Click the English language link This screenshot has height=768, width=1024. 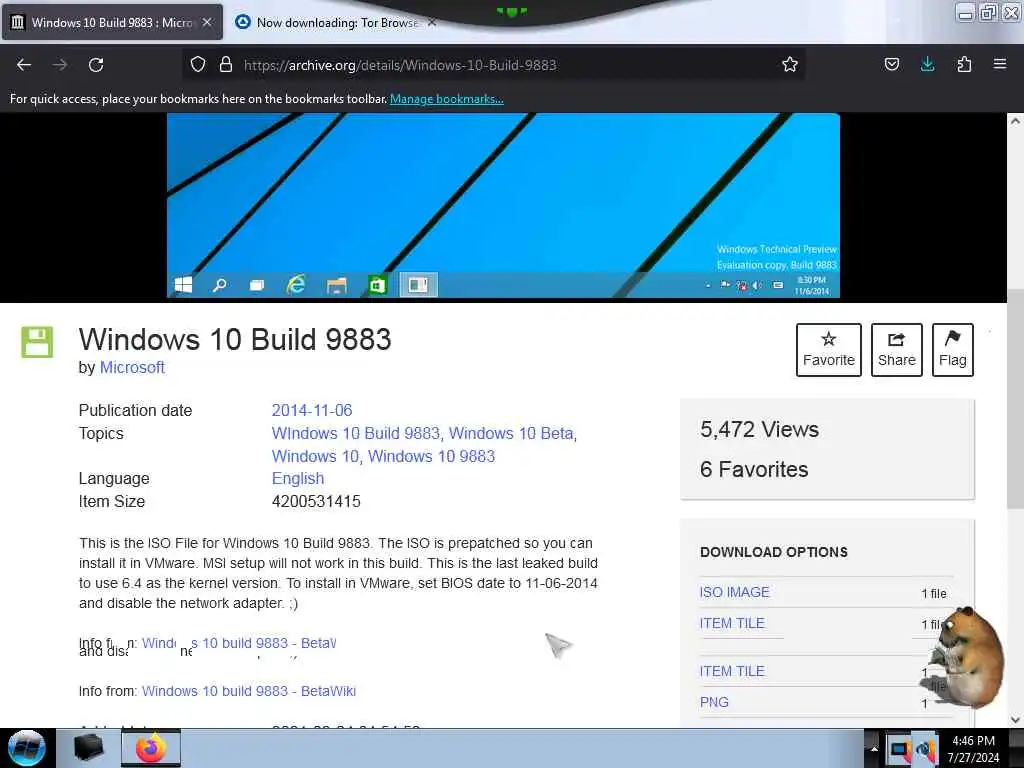298,479
